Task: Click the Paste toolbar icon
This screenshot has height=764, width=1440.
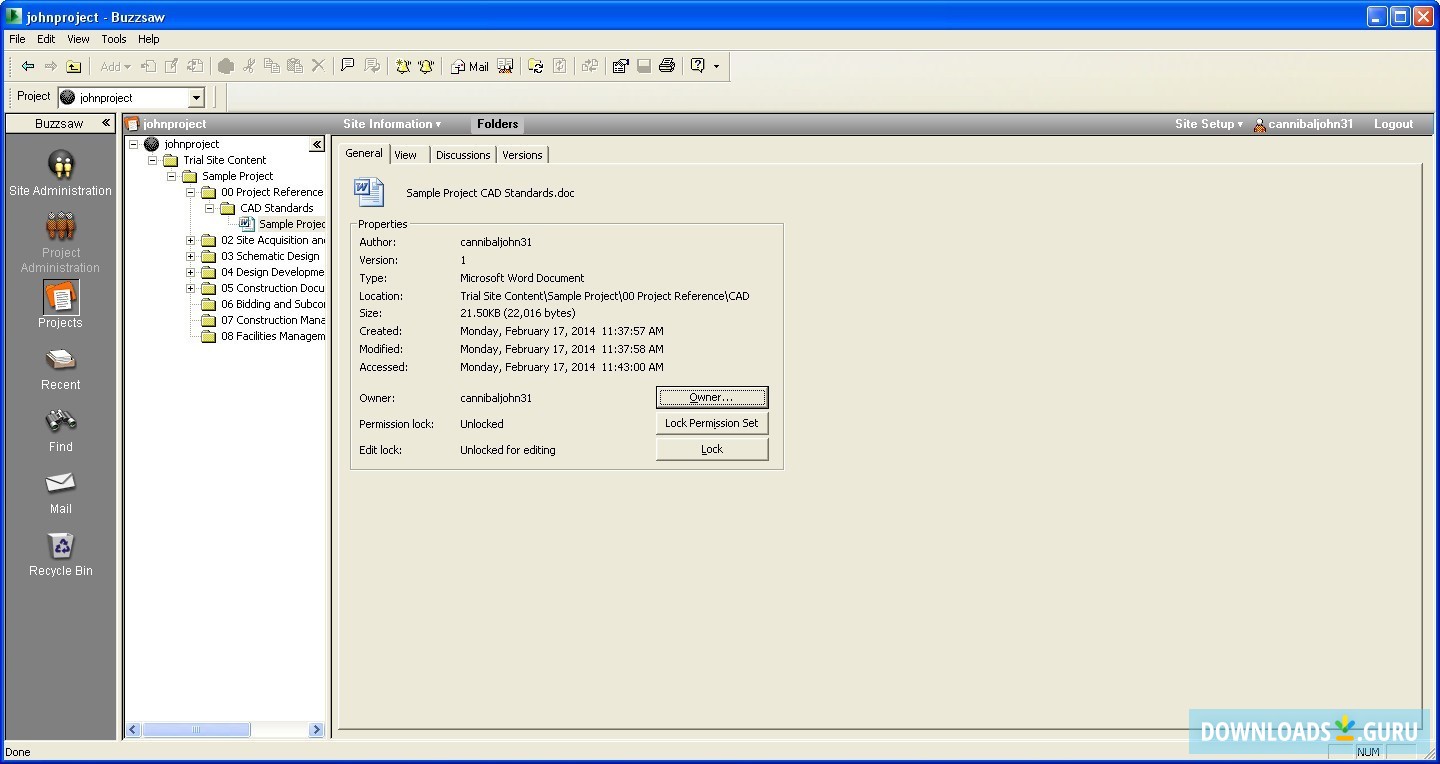Action: pos(294,66)
